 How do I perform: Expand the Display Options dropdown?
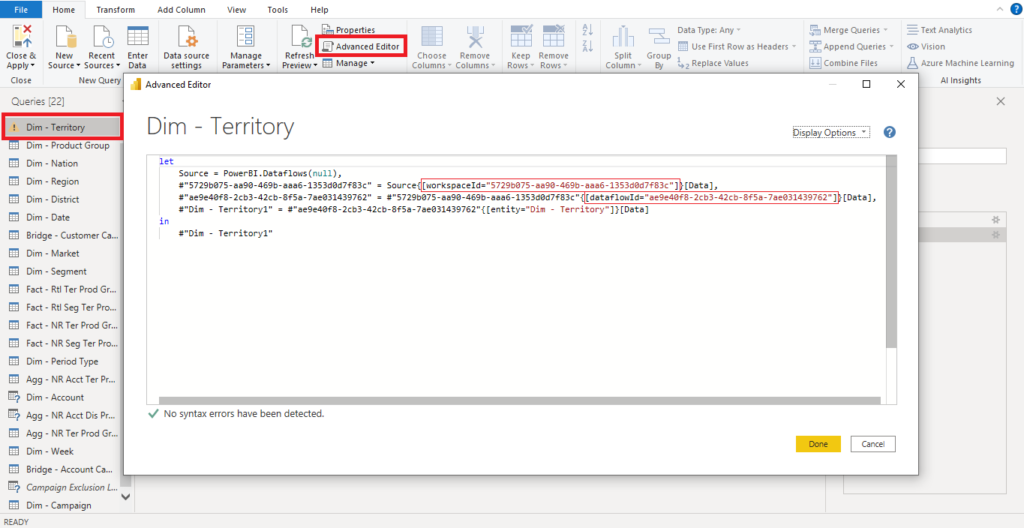tap(831, 132)
